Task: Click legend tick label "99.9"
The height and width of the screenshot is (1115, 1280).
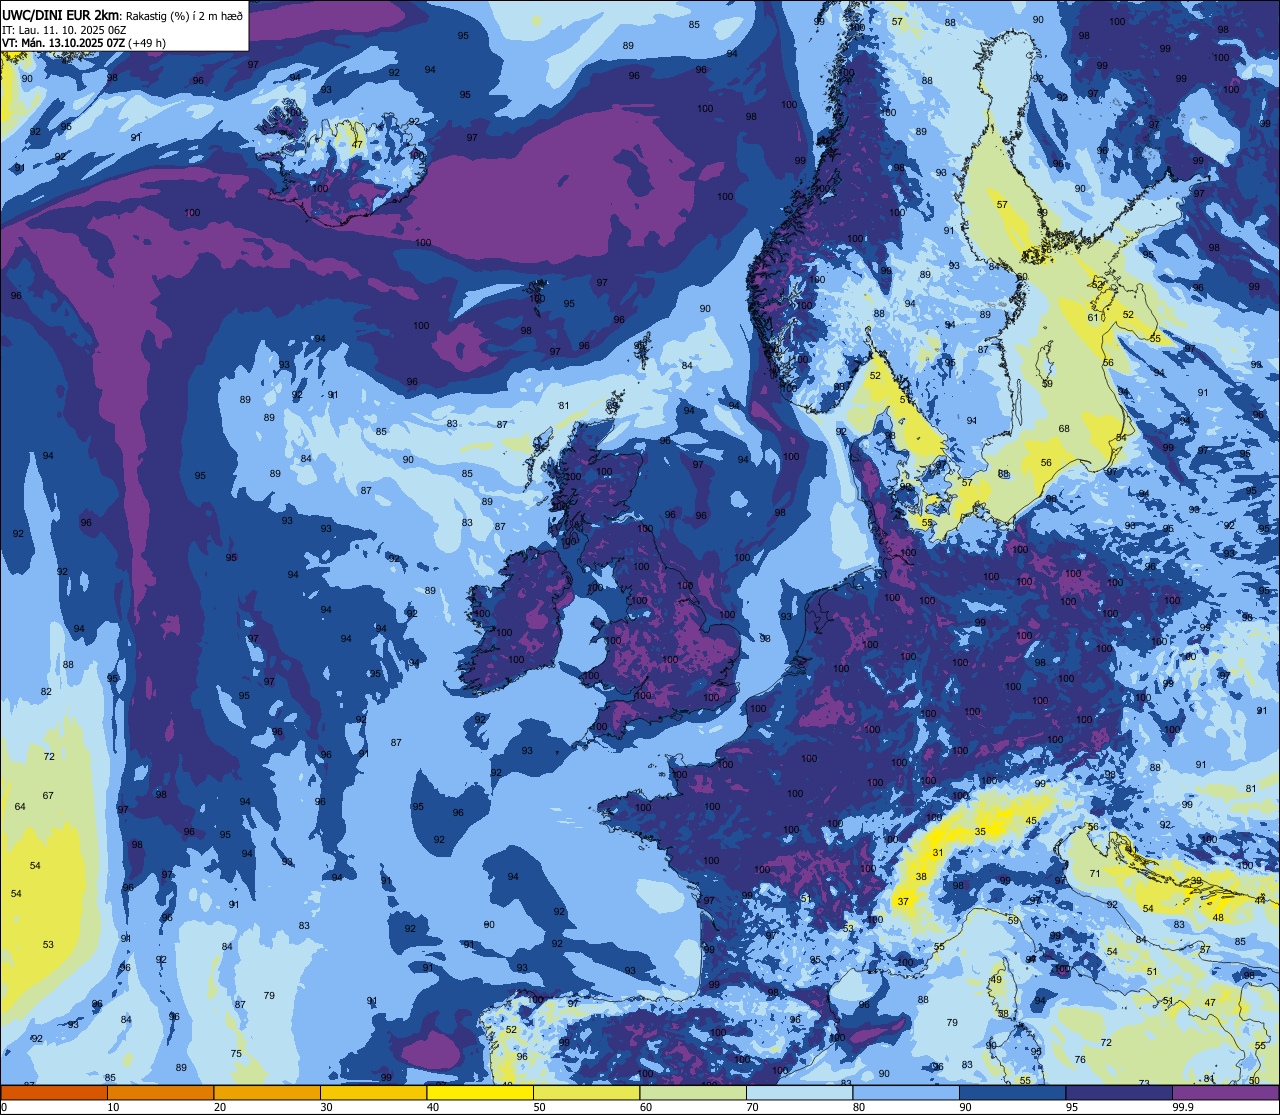Action: pos(1183,1107)
